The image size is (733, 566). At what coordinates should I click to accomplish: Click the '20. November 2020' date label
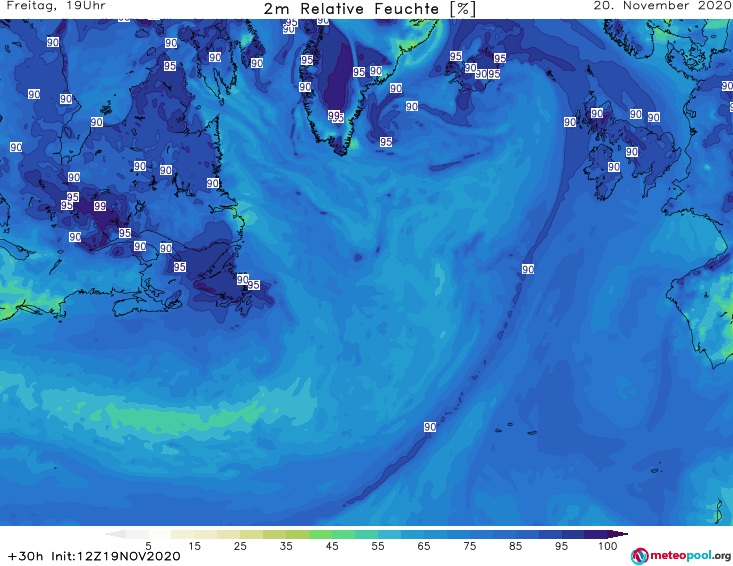coord(662,6)
